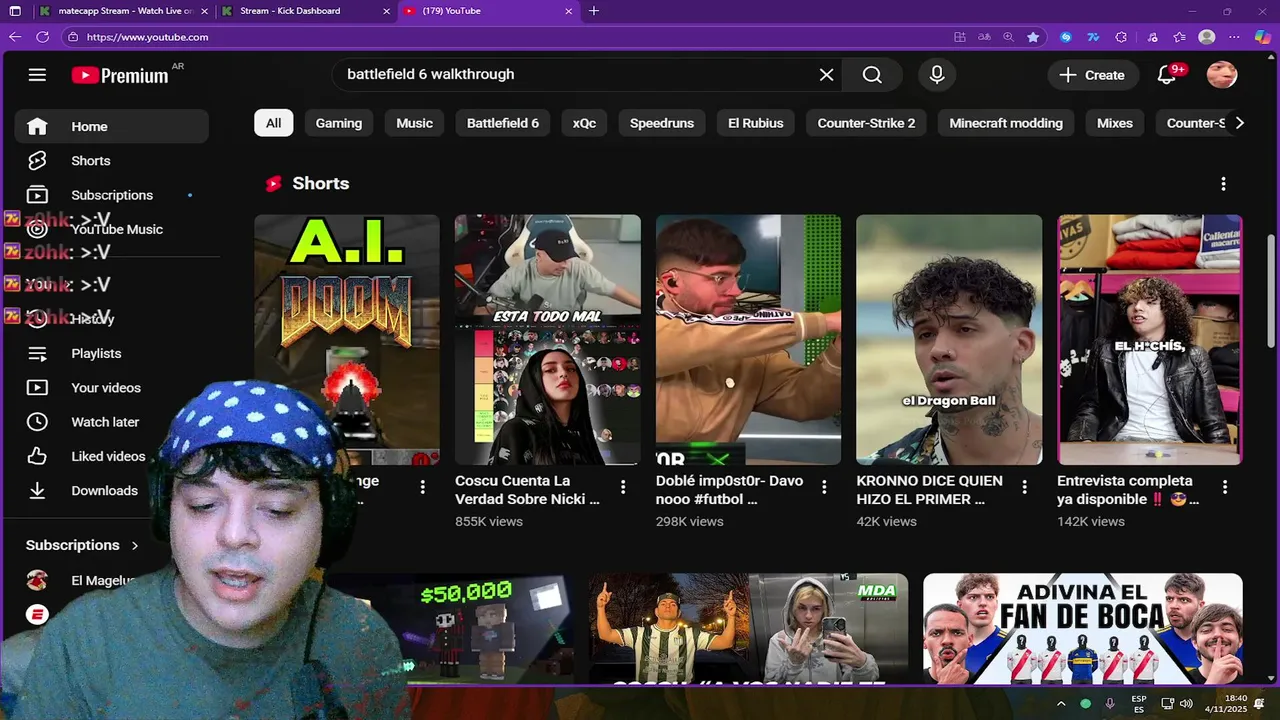Show more chips with the right arrow
This screenshot has width=1280, height=720.
[1239, 123]
